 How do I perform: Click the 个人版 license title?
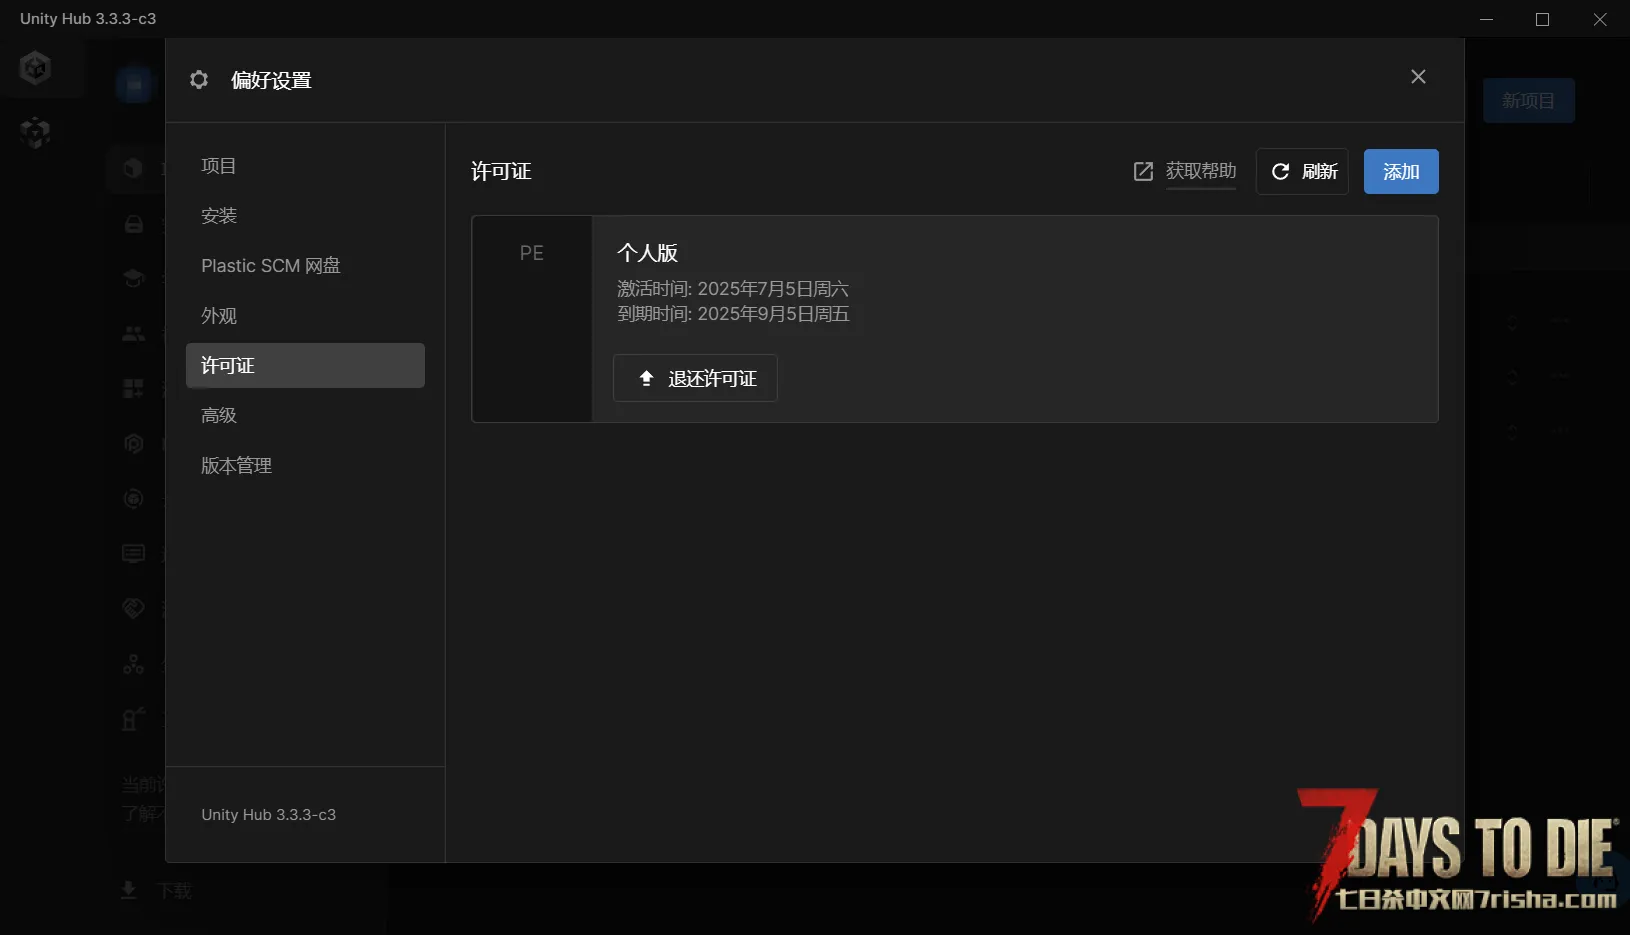point(647,253)
